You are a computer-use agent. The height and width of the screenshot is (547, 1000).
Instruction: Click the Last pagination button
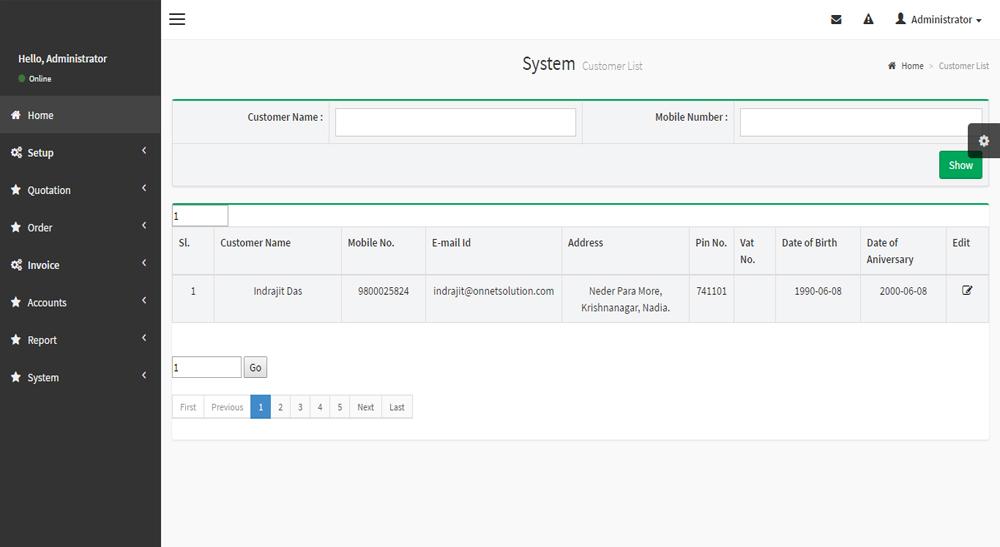click(x=397, y=407)
